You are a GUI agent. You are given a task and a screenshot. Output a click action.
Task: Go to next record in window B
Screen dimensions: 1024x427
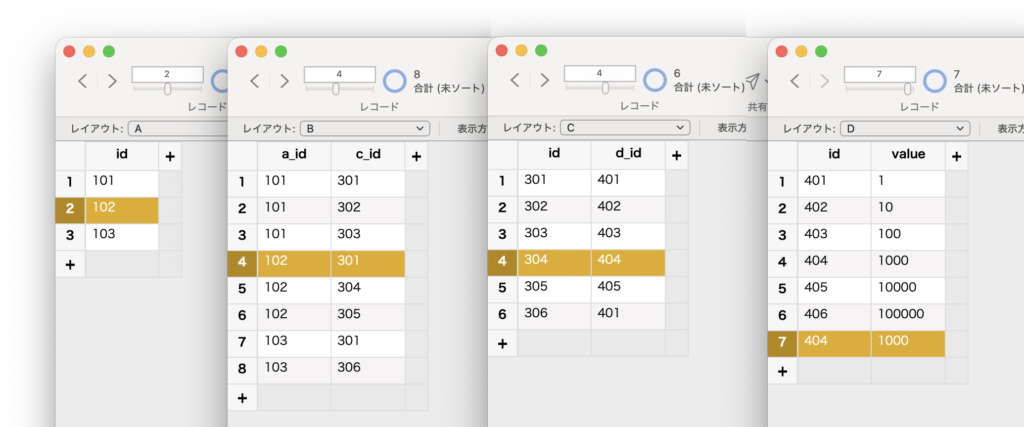click(x=284, y=81)
